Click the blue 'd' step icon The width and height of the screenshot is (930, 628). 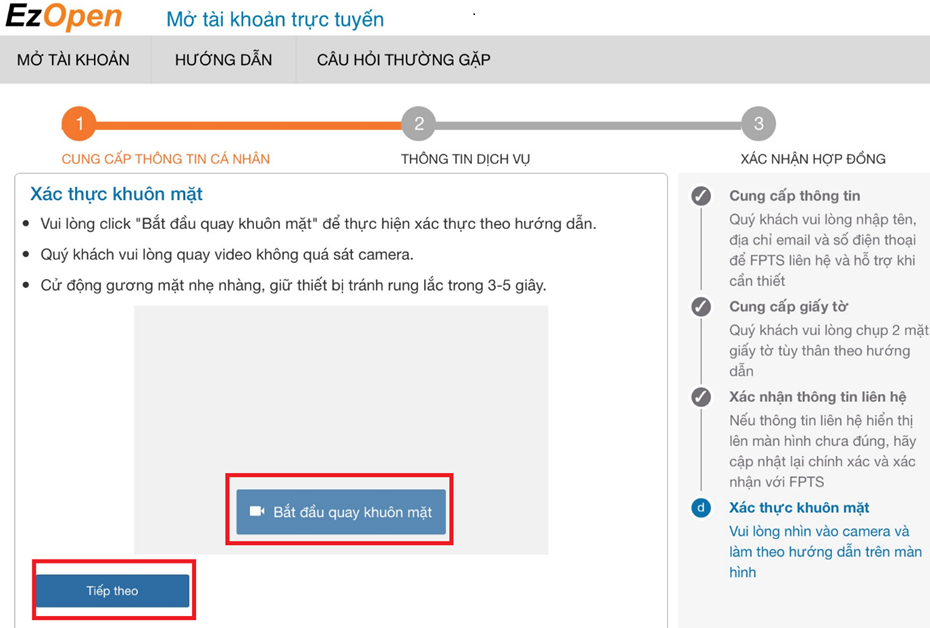point(701,508)
